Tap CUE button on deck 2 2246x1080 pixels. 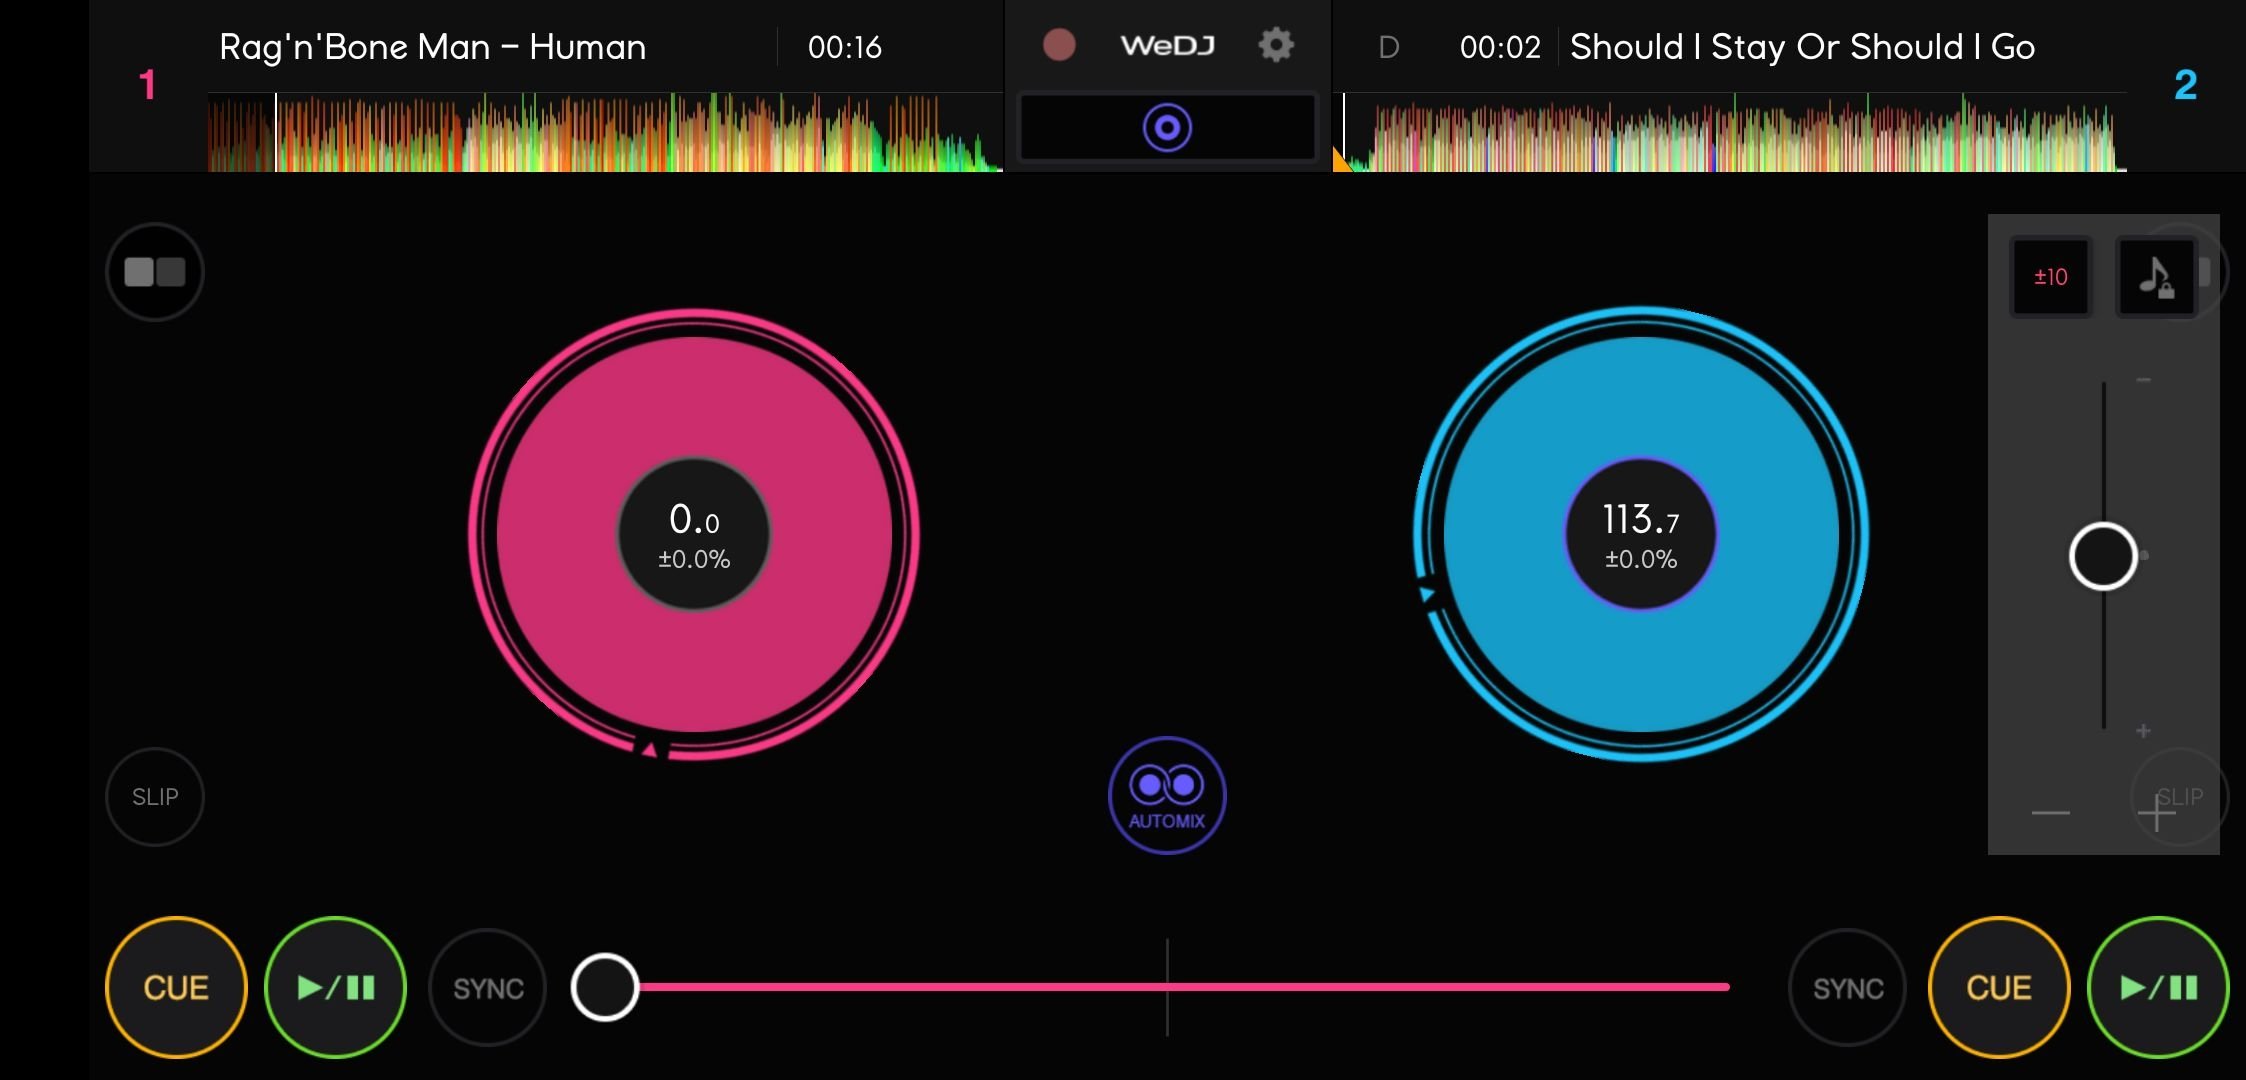click(2000, 988)
